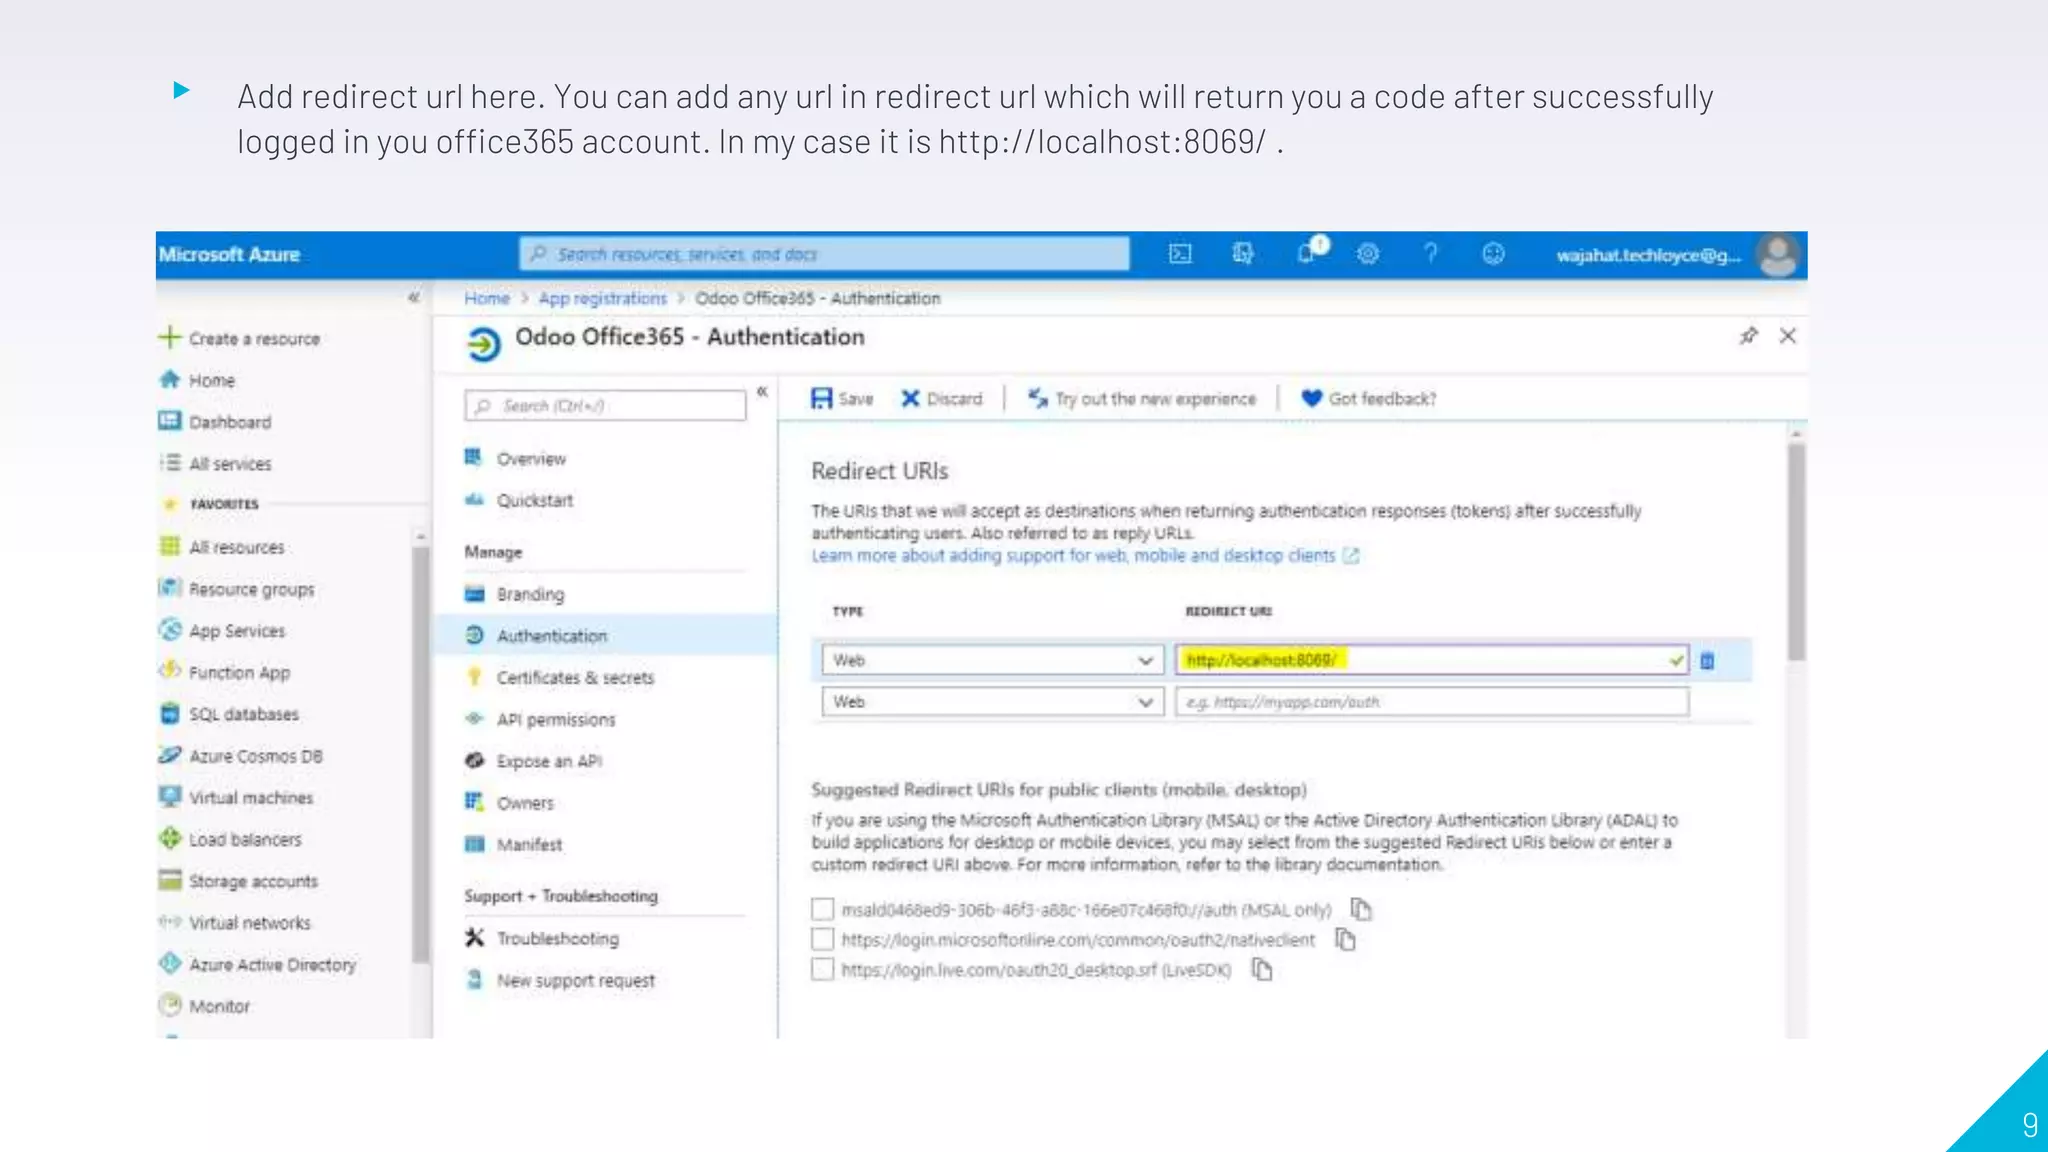
Task: Open API permissions
Action: coord(555,720)
